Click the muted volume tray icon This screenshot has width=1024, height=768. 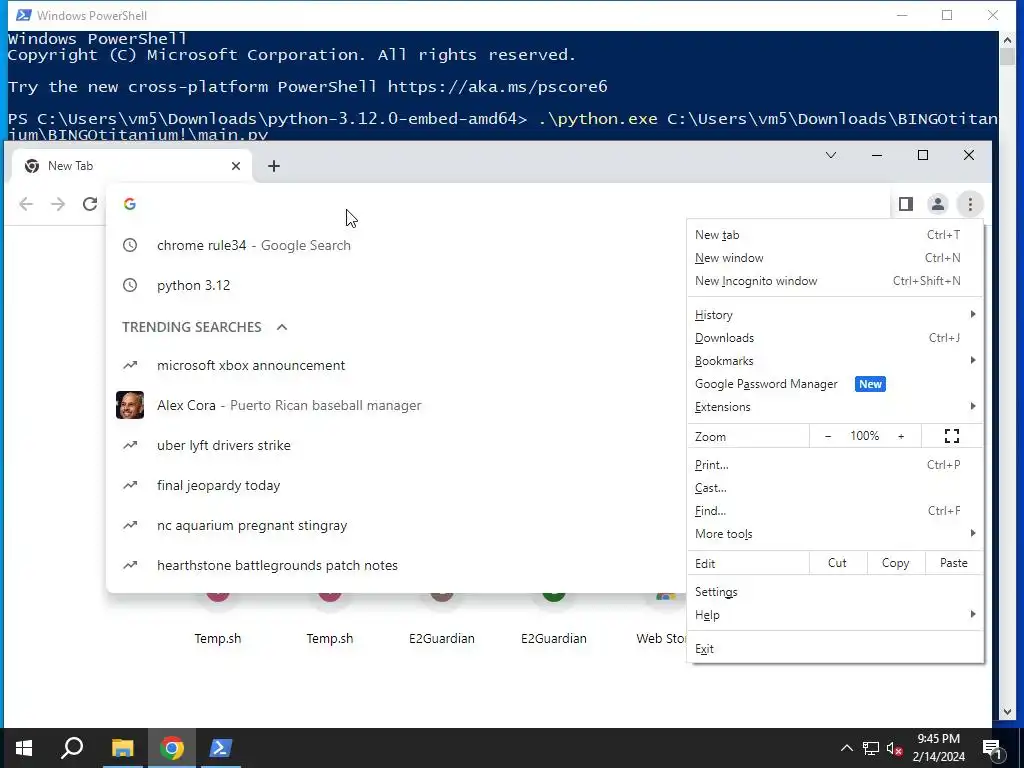pos(894,748)
